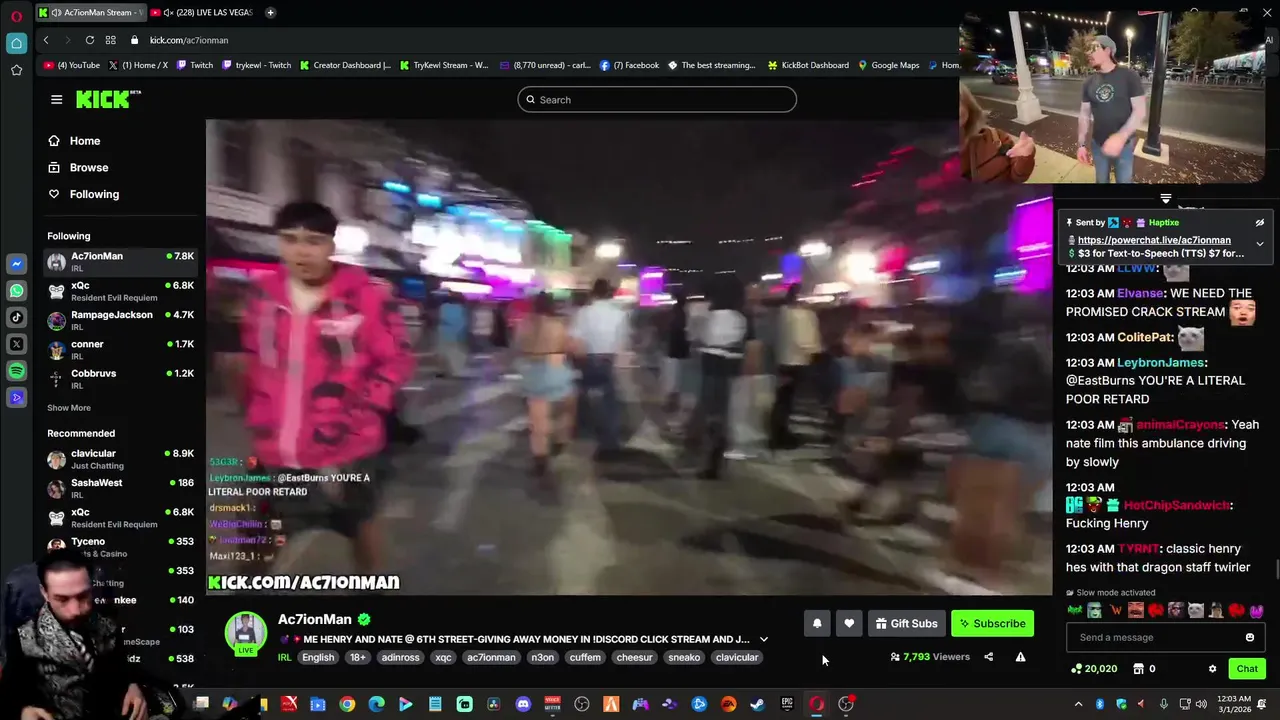This screenshot has height=720, width=1280.
Task: Open Following in the sidebar
Action: (84, 194)
